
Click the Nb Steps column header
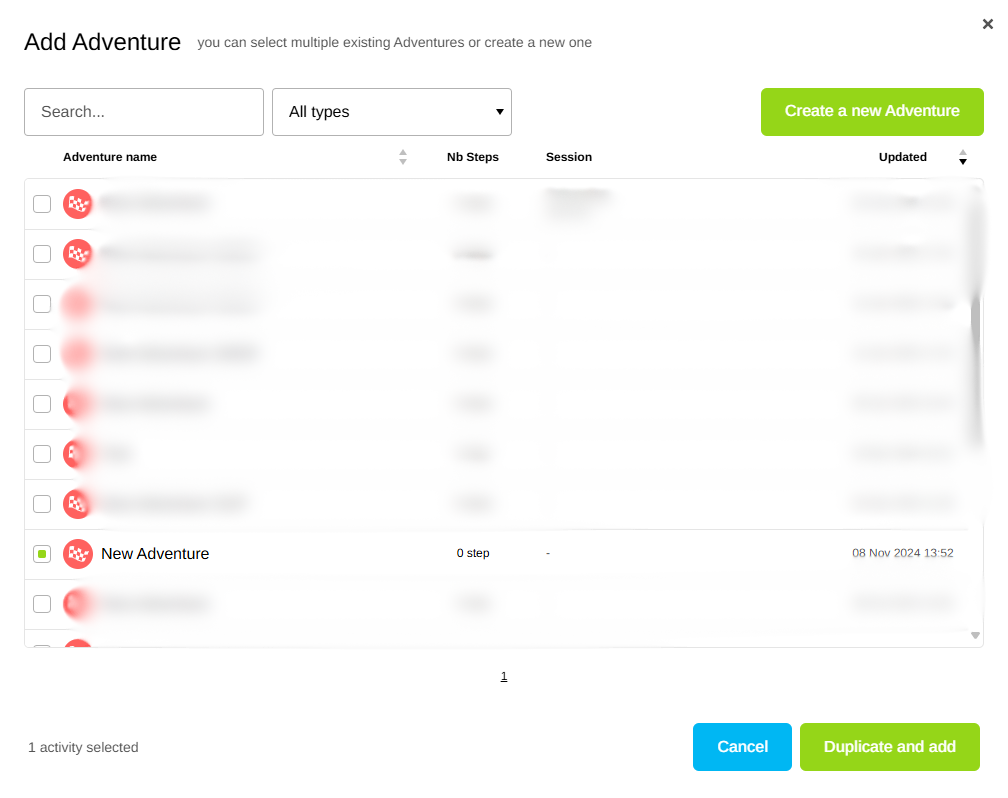coord(472,157)
